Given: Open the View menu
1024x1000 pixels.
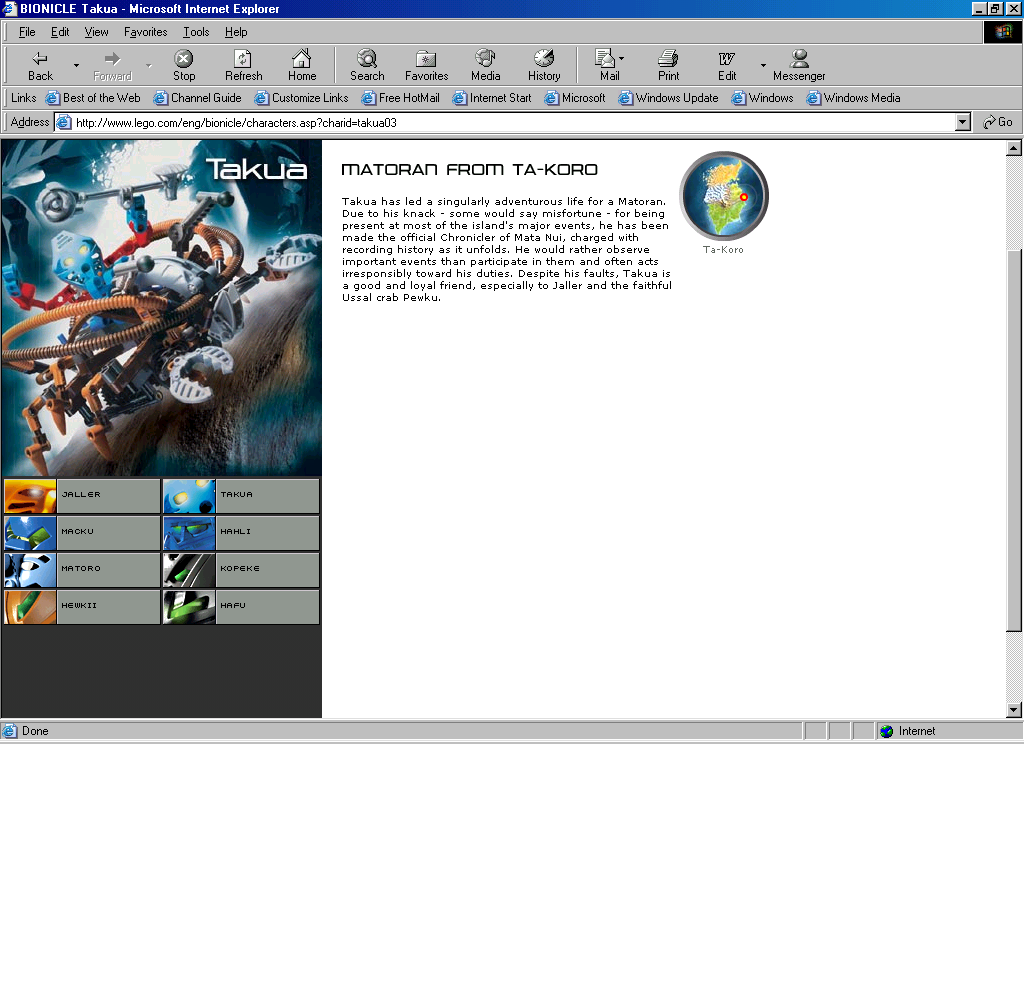Looking at the screenshot, I should click(x=96, y=32).
